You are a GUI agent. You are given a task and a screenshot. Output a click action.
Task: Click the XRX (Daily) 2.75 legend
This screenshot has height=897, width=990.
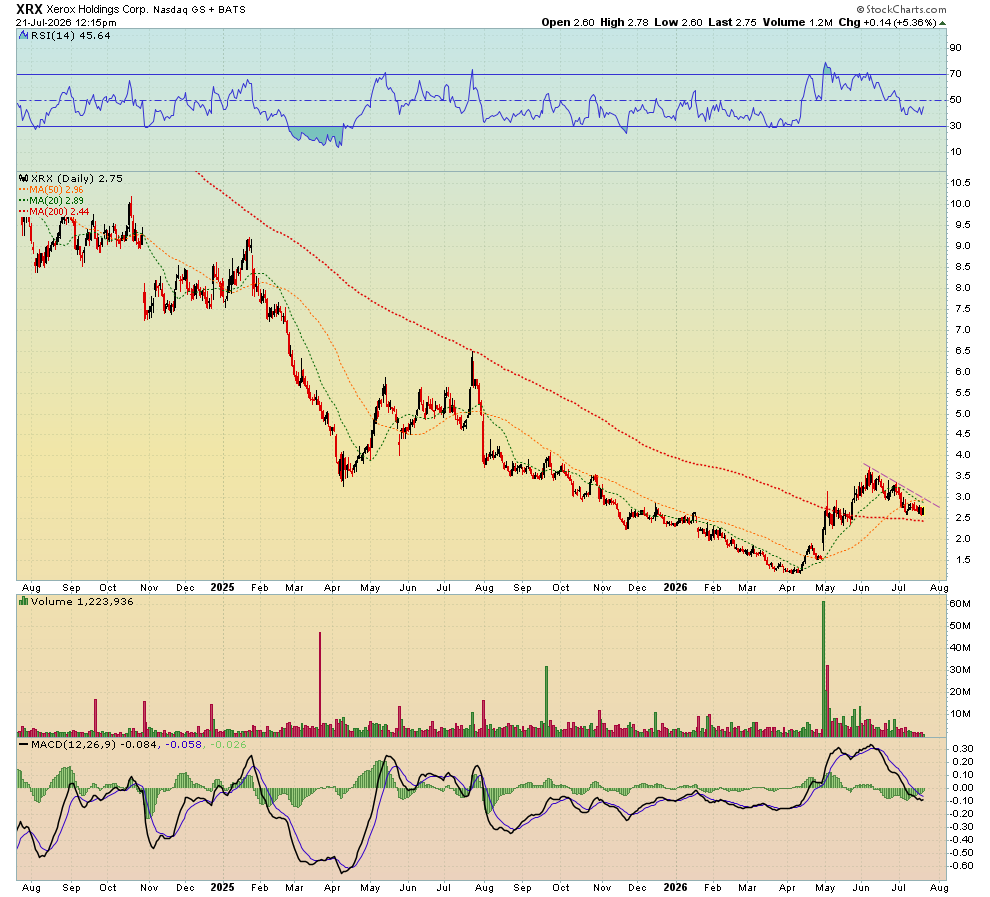pos(77,179)
